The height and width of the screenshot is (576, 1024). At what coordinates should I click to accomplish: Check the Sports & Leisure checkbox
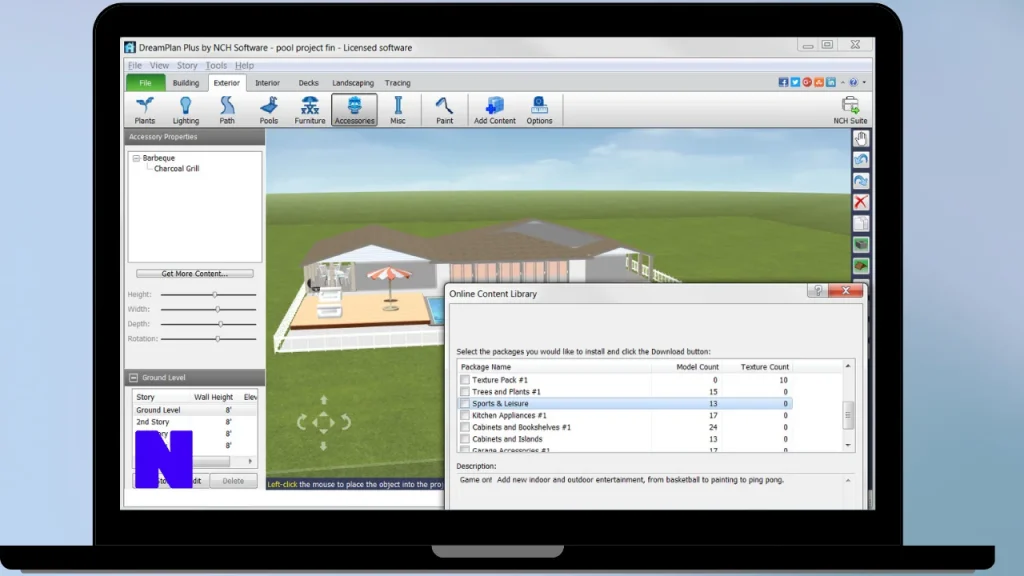tap(464, 404)
